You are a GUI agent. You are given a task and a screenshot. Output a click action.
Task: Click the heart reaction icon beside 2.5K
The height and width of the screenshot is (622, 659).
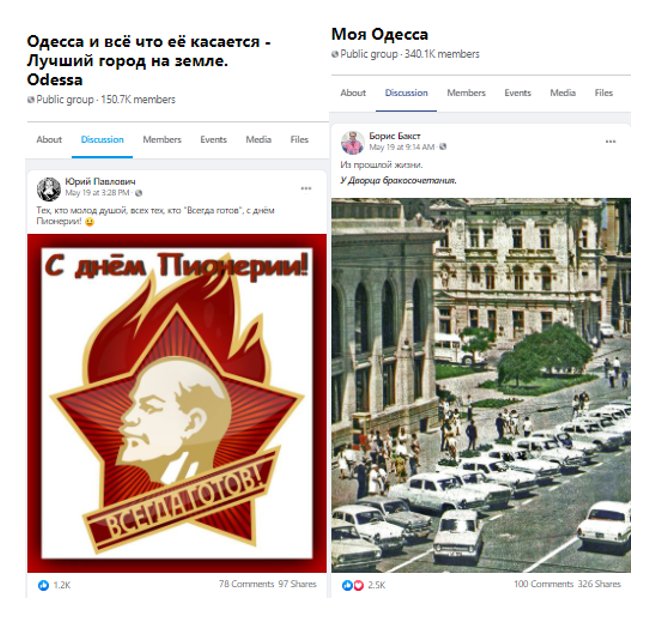358,585
